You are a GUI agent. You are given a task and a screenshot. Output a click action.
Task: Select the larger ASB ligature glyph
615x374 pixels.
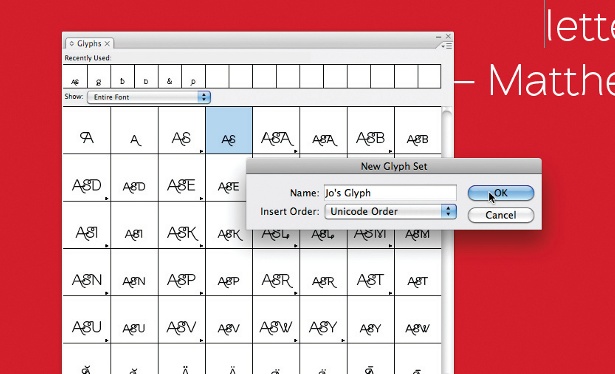(371, 131)
